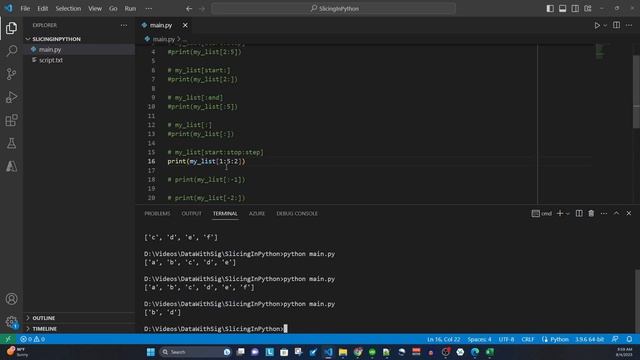Open the Extensions view
The image size is (640, 360).
click(x=11, y=120)
